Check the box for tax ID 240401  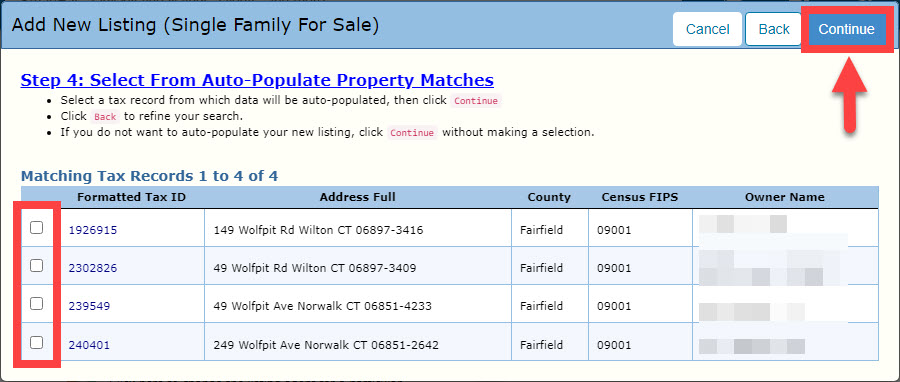36,342
